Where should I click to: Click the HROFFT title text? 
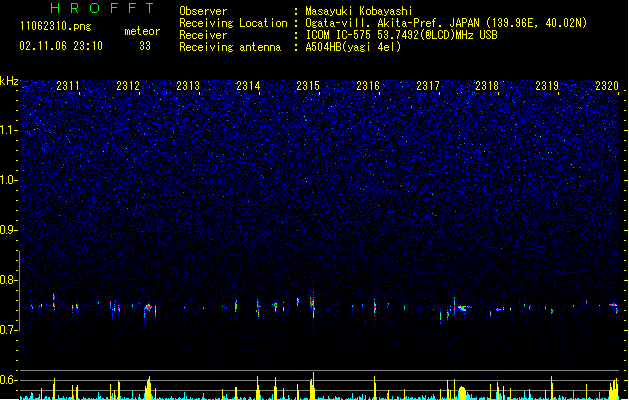[102, 8]
